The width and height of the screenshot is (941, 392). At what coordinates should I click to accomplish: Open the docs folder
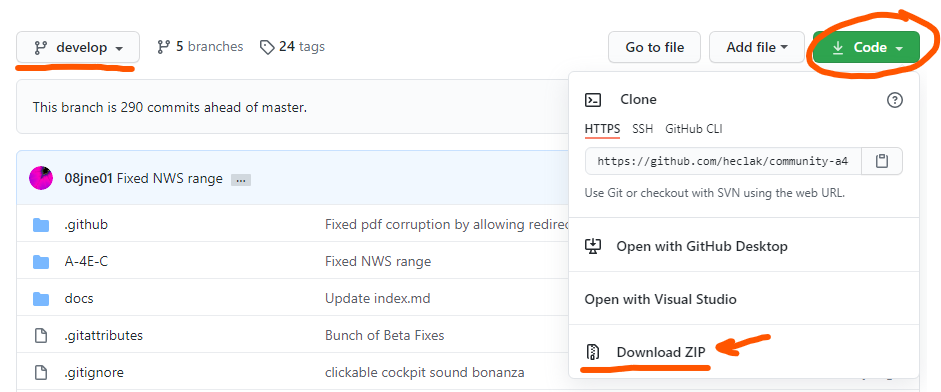(x=79, y=298)
